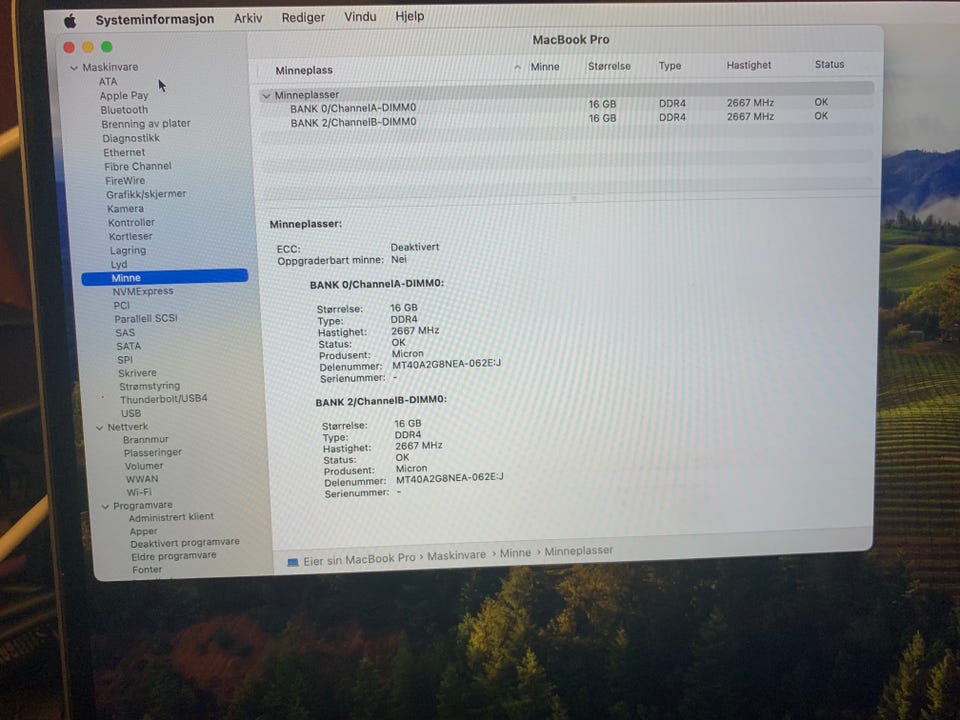Select Kontroller in sidebar
960x720 pixels.
coord(132,223)
